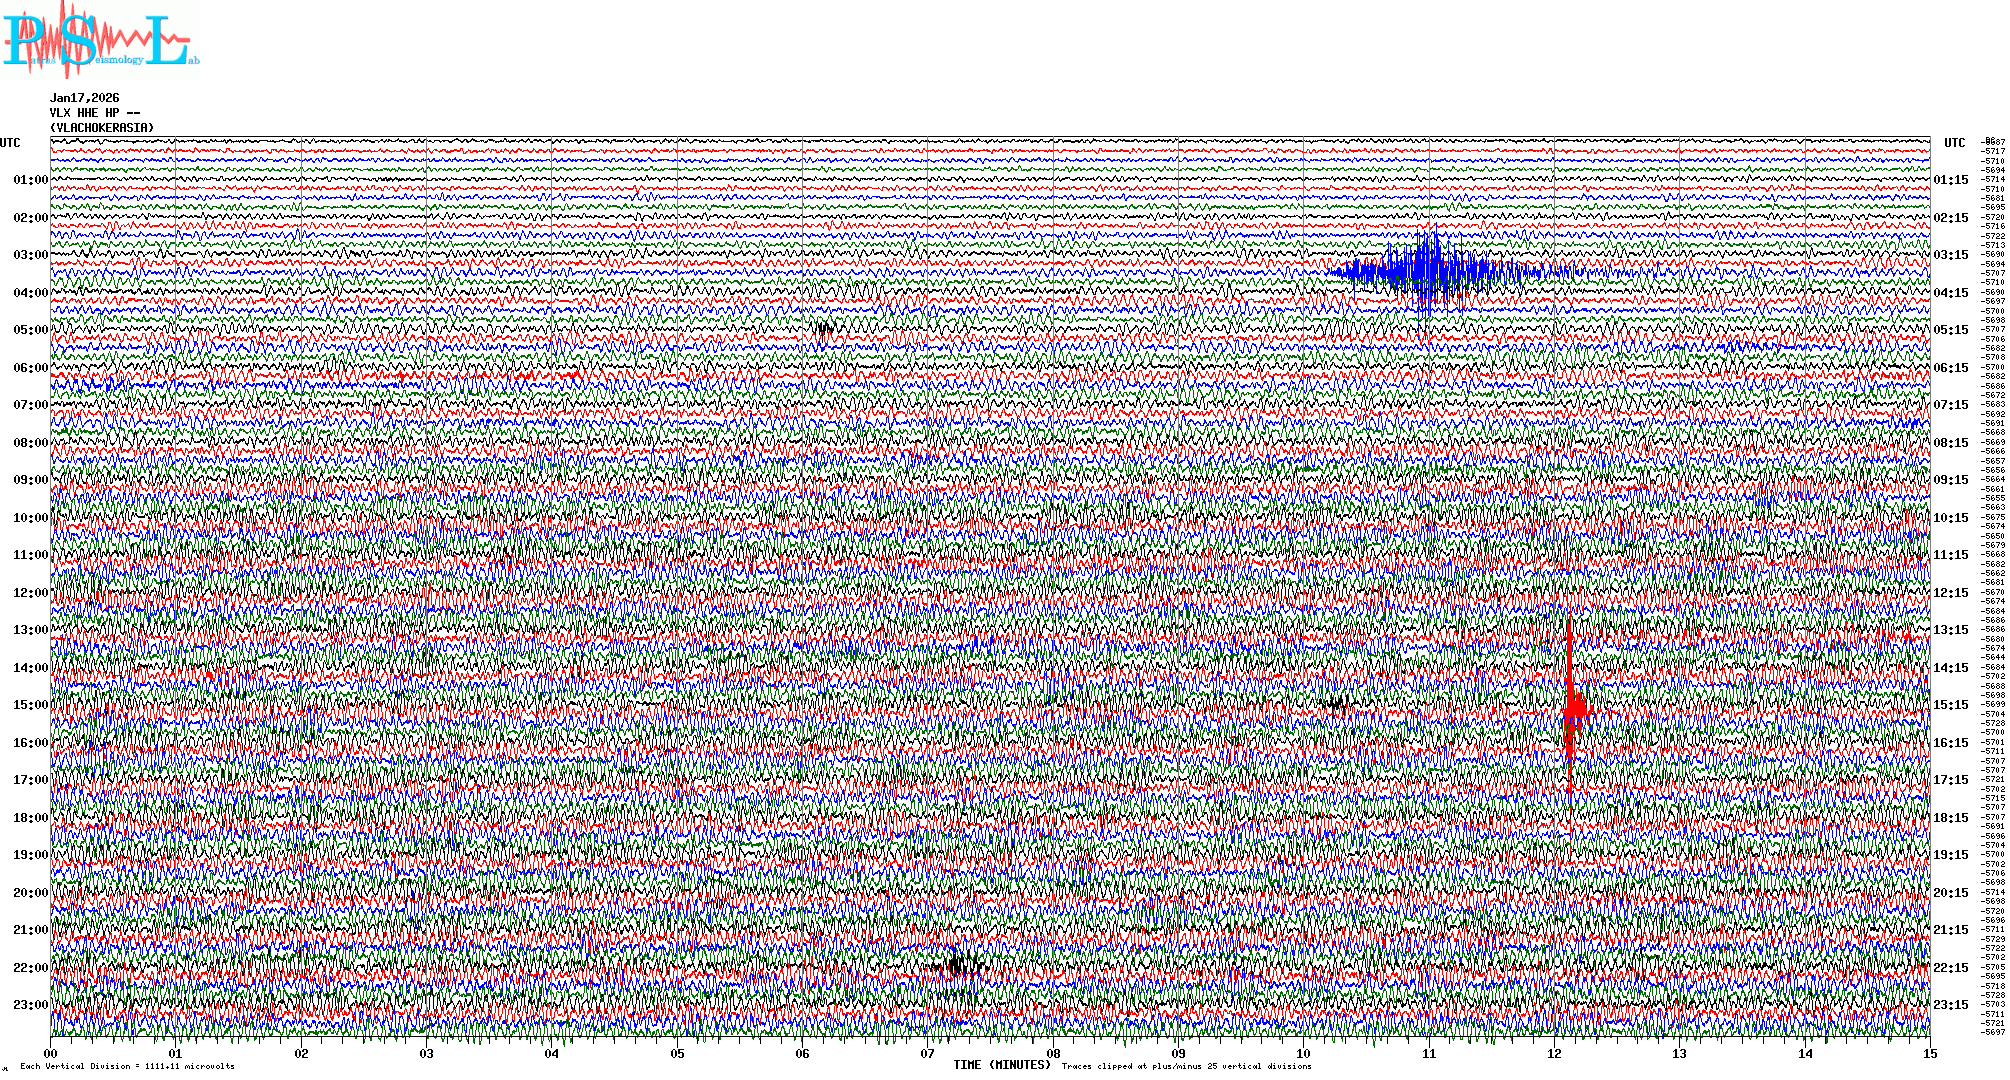
Task: Click the vertical division microvolts note
Action: [127, 1066]
